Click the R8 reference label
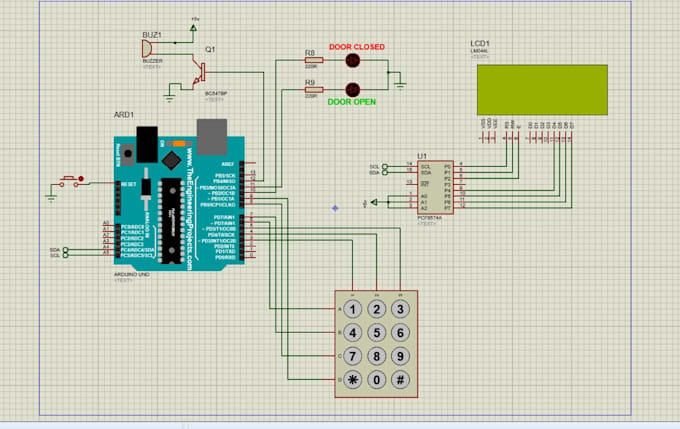This screenshot has height=429, width=680. click(x=310, y=53)
